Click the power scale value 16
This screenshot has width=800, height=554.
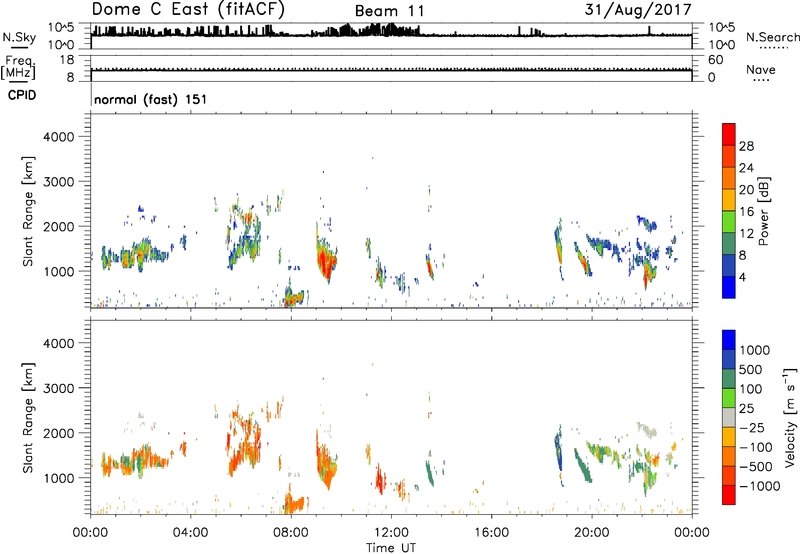pyautogui.click(x=746, y=212)
